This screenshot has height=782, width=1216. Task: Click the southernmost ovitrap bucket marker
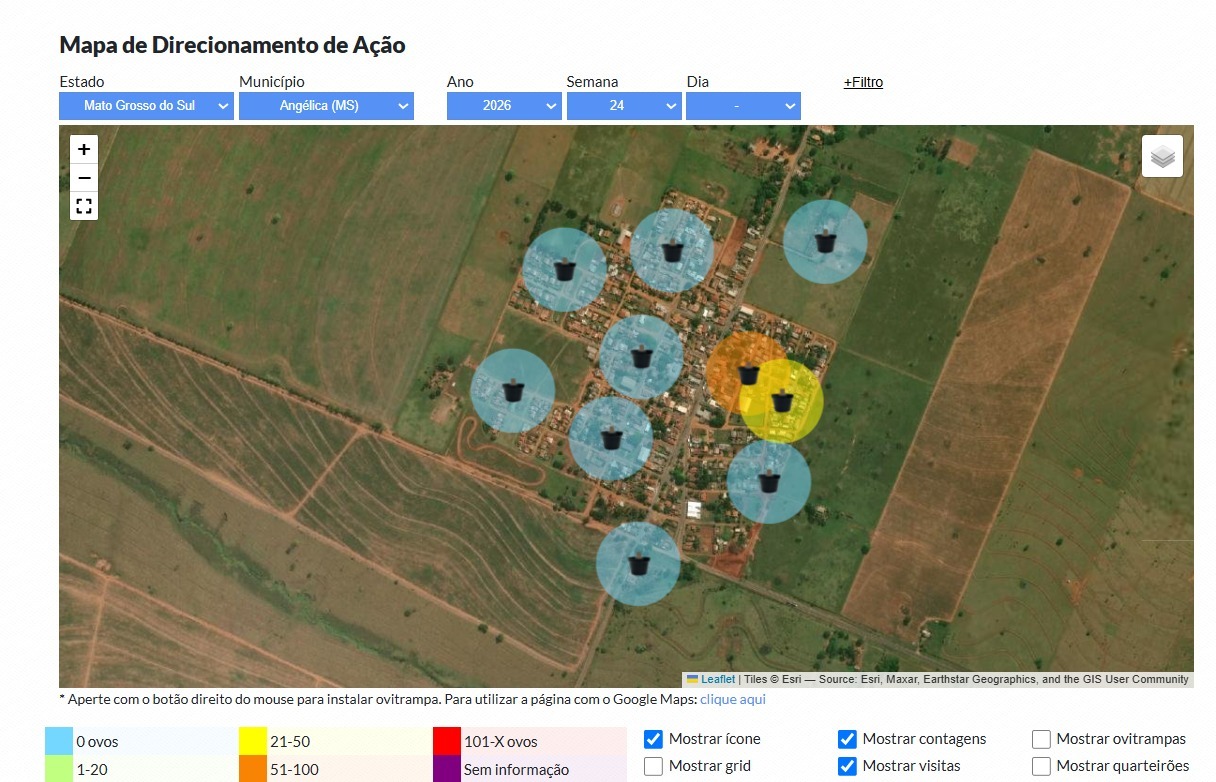point(638,564)
